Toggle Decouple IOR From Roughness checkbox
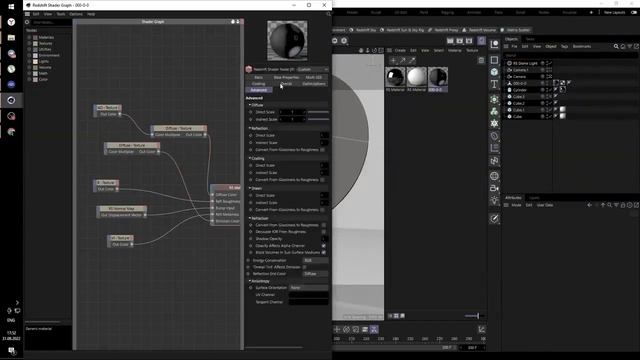This screenshot has width=640, height=360. tap(324, 231)
